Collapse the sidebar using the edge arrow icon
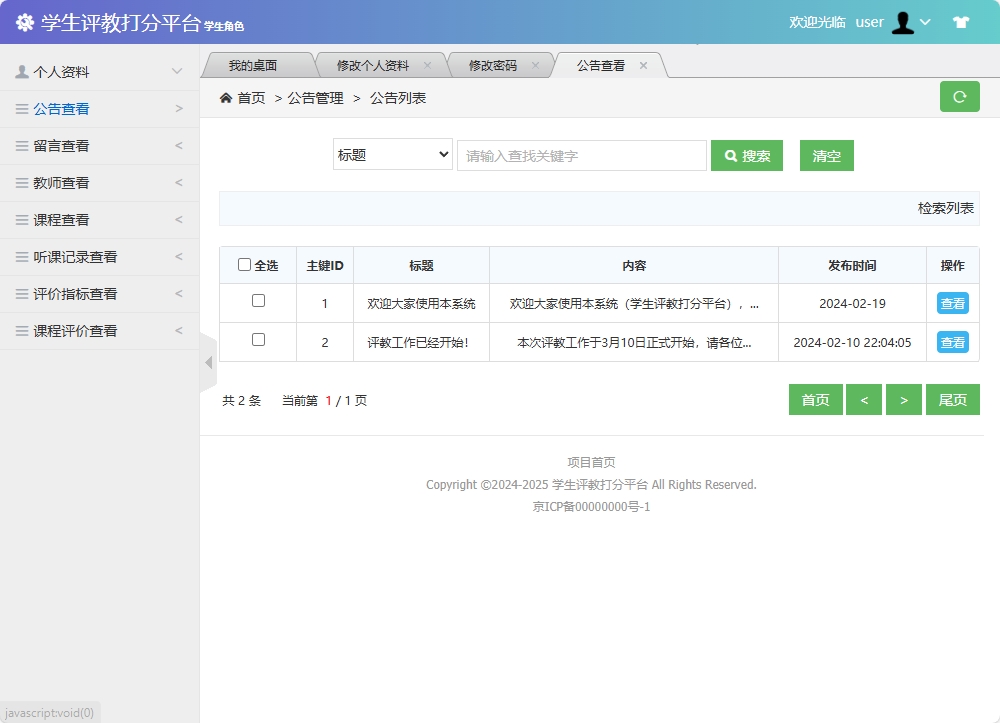The width and height of the screenshot is (1000, 723). (208, 362)
